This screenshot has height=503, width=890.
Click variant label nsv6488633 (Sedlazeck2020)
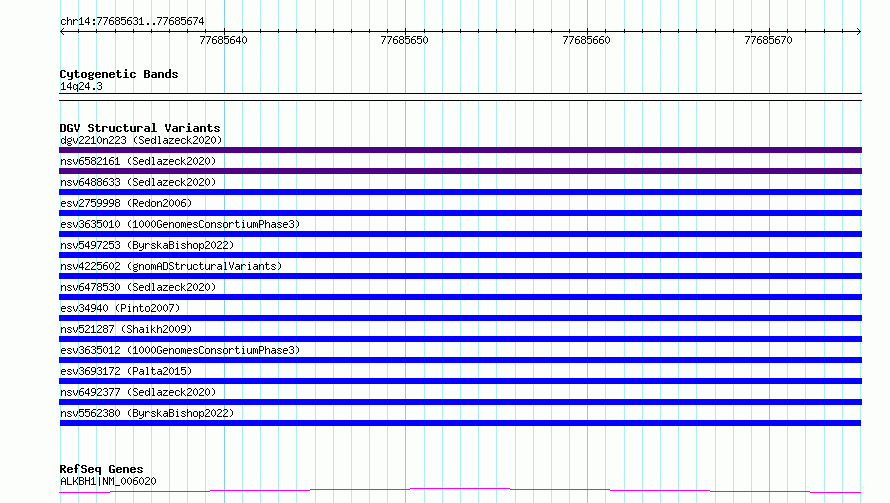coord(138,182)
